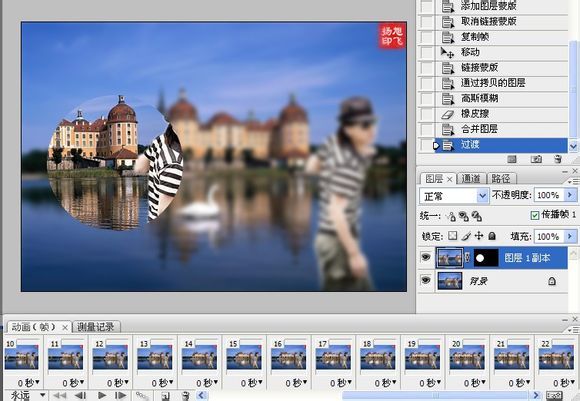Viewport: 580px width, 401px height.
Task: Duplicate the selected animation frame
Action: click(x=165, y=396)
